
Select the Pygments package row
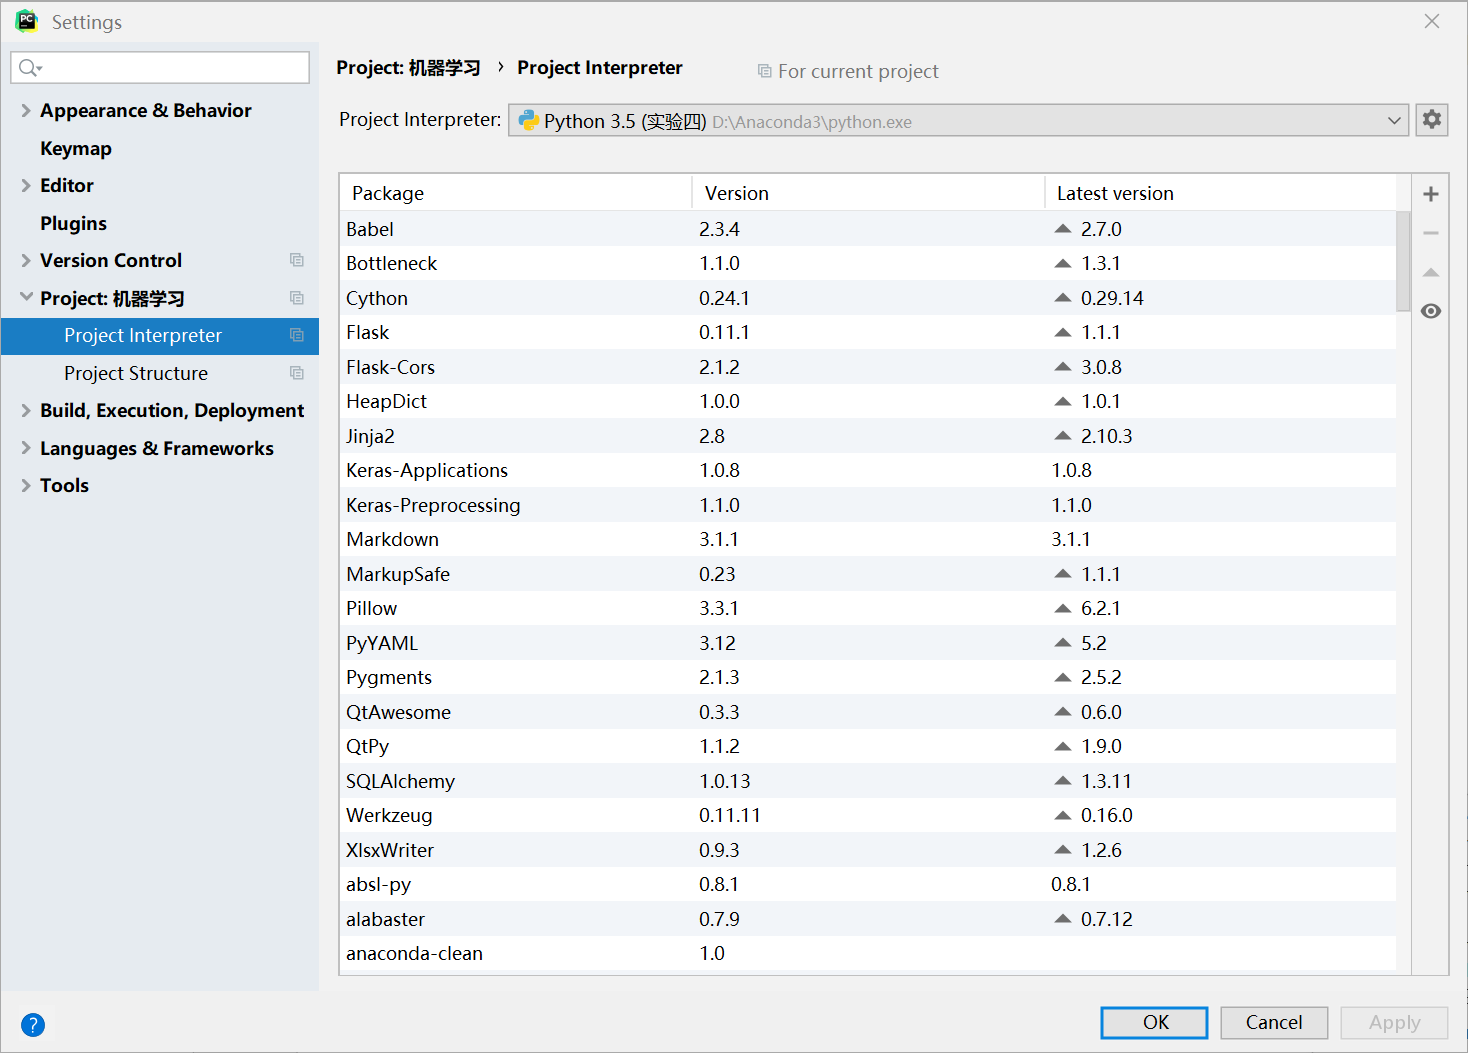tap(868, 677)
